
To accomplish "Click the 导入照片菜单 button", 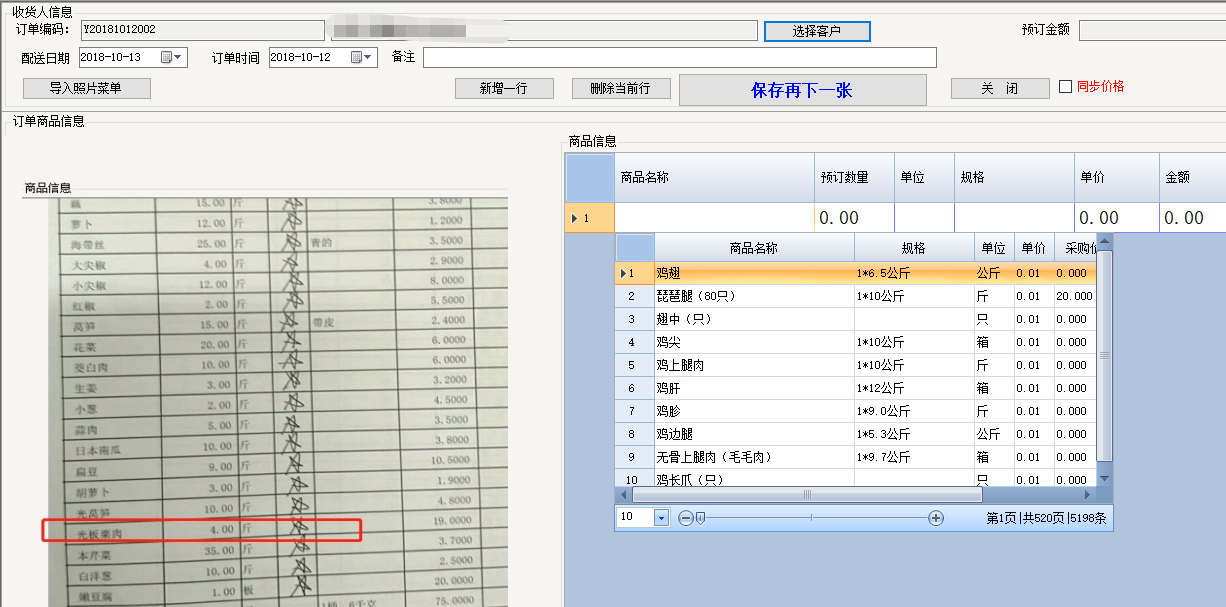I will 86,88.
